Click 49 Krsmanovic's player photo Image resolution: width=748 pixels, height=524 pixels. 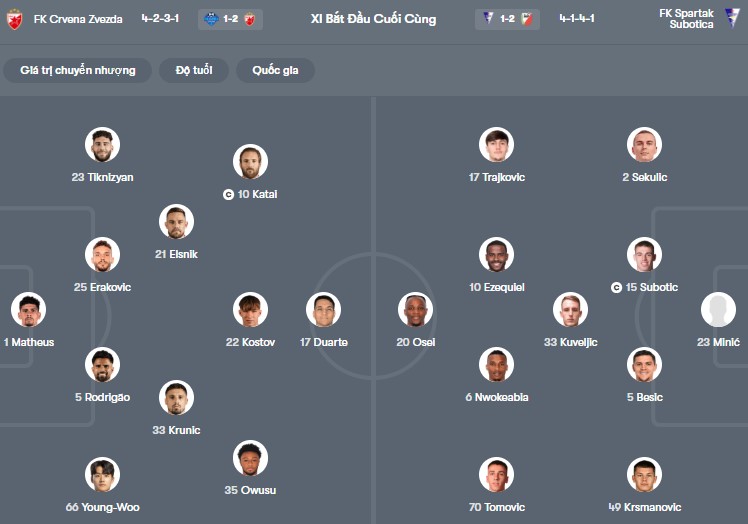644,475
